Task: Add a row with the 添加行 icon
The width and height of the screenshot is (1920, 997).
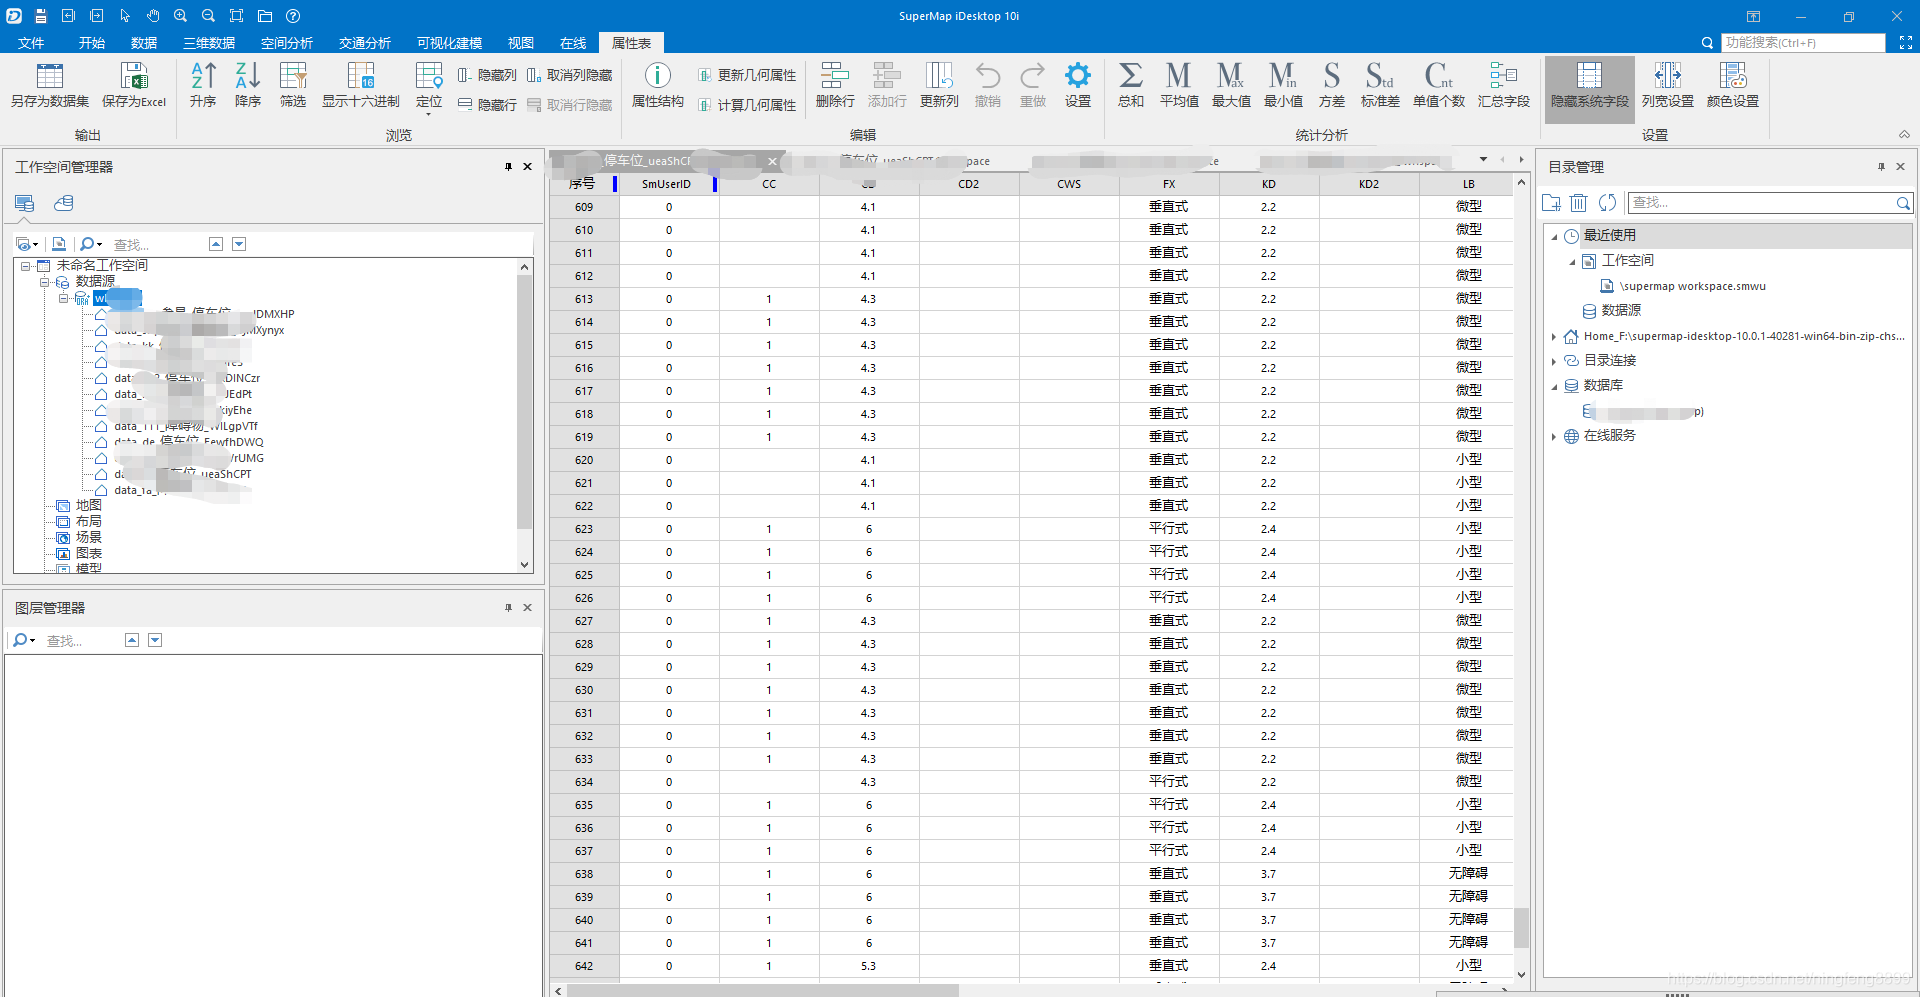Action: coord(886,85)
